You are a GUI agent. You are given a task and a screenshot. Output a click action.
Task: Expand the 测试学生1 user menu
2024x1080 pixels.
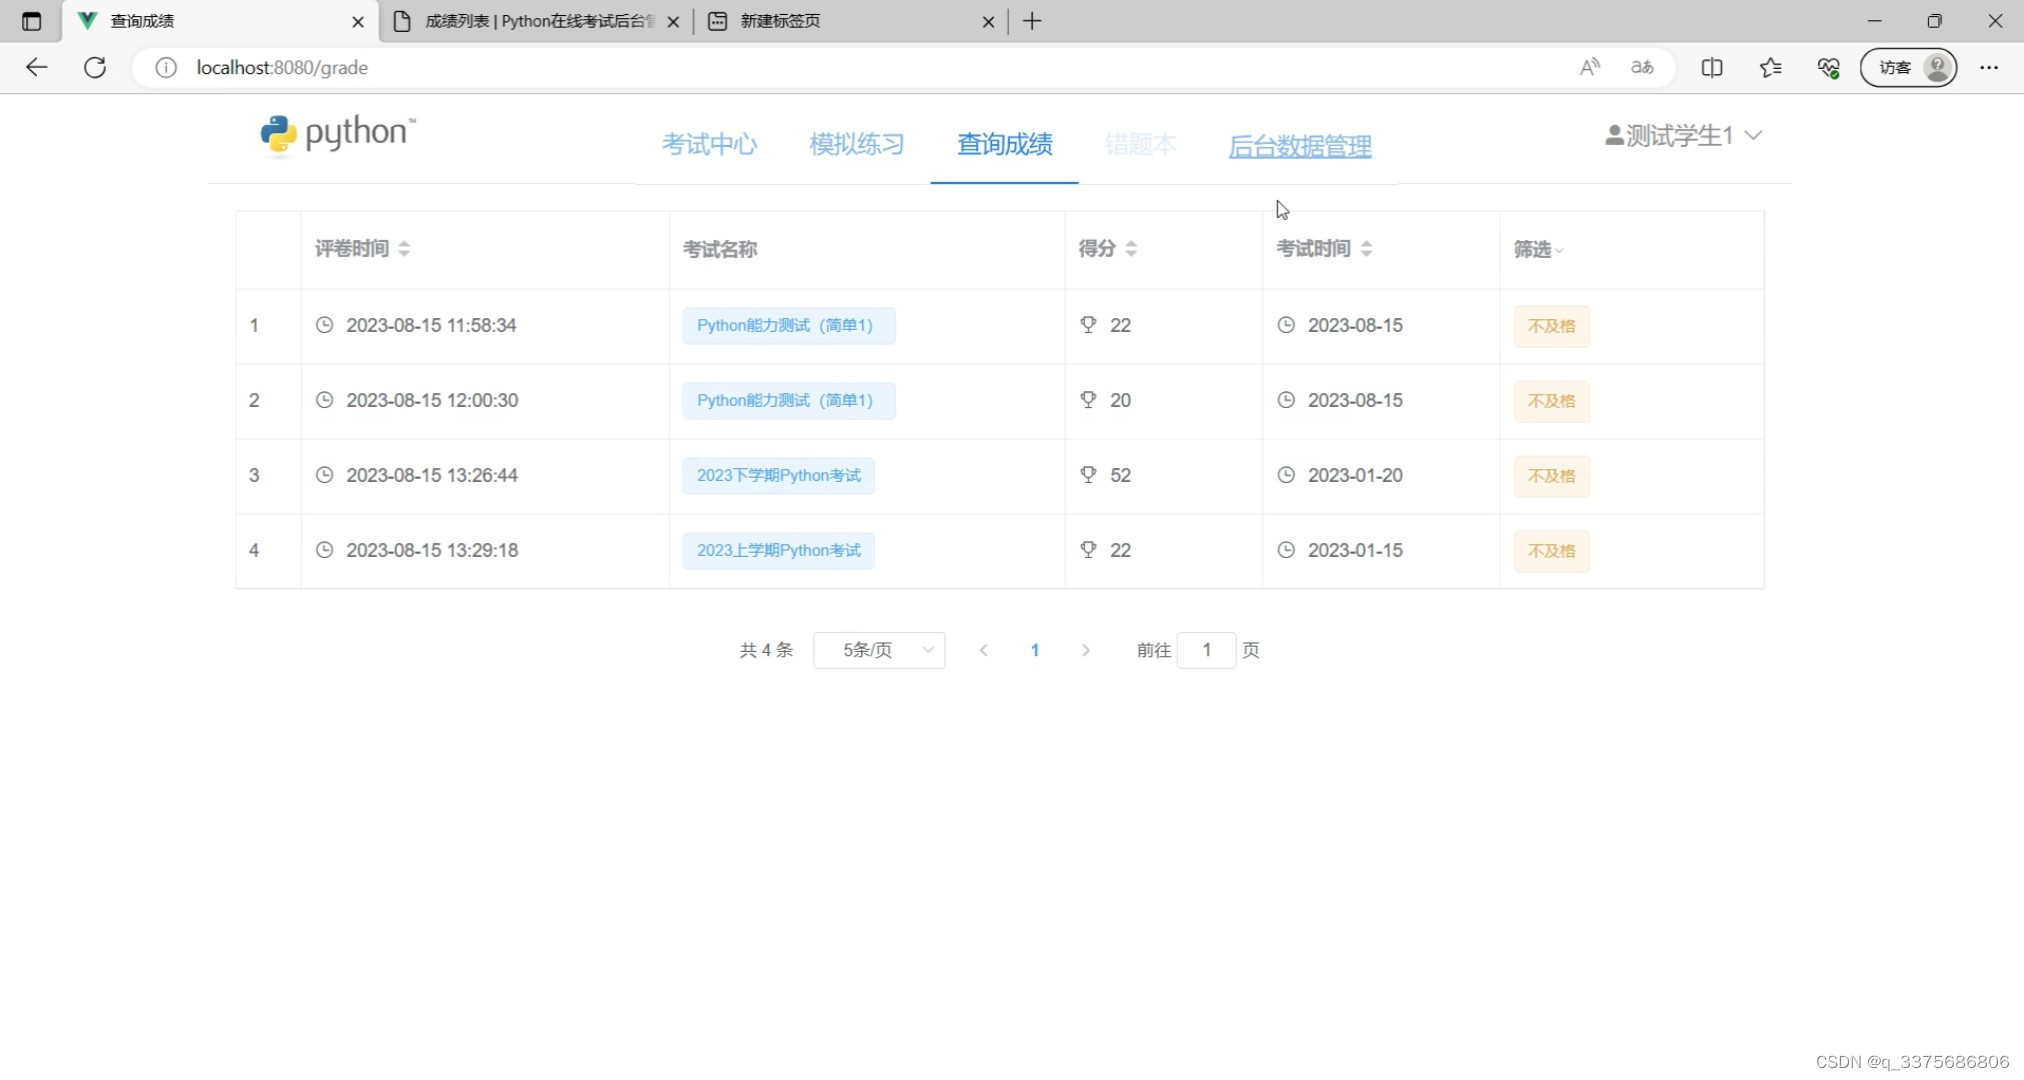1683,135
